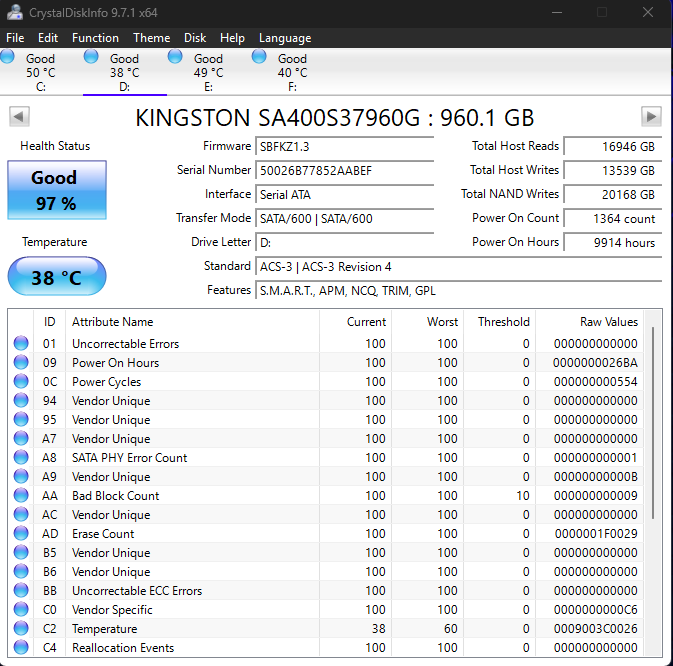Click the Power On Hours value 9914 hours
Viewport: 673px width, 666px height.
pos(612,242)
